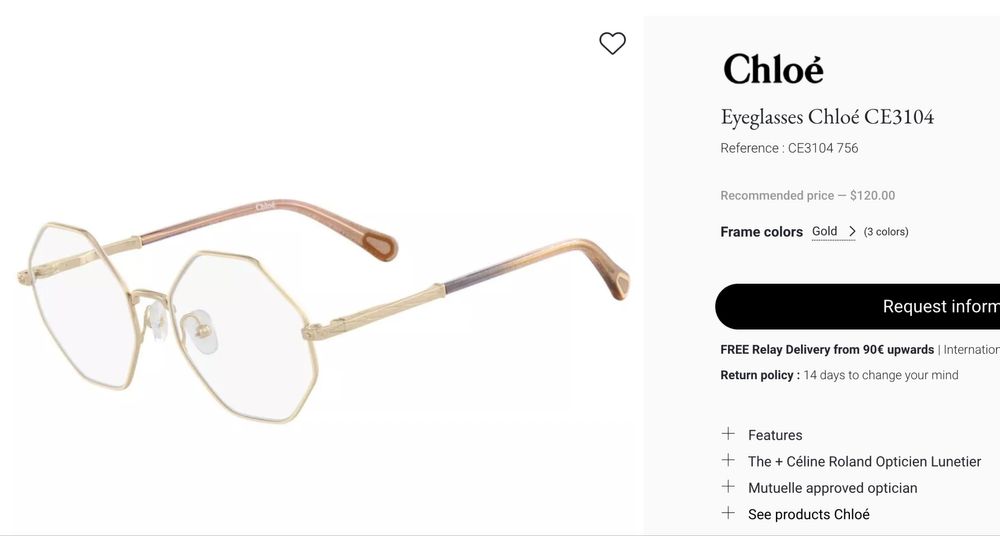Expand The + Céline Roland Opticien Lunetier section
This screenshot has width=1000, height=536.
coord(864,461)
